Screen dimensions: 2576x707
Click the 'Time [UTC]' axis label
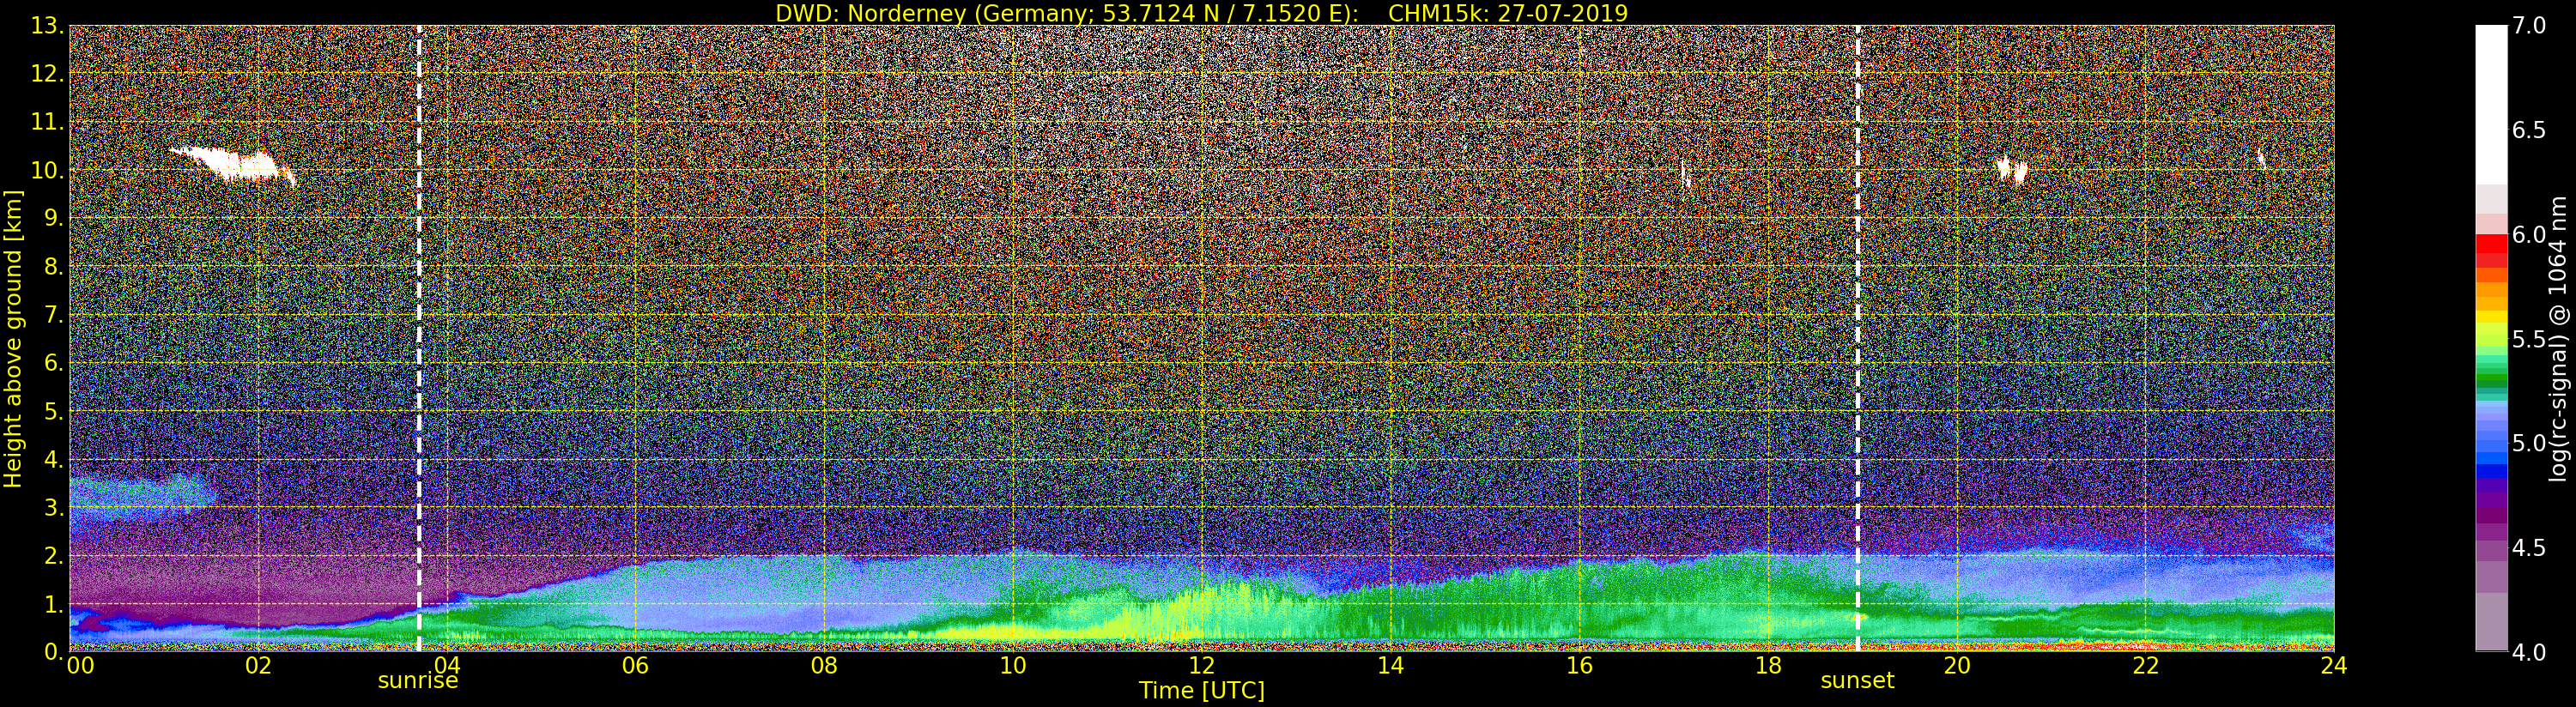1202,691
